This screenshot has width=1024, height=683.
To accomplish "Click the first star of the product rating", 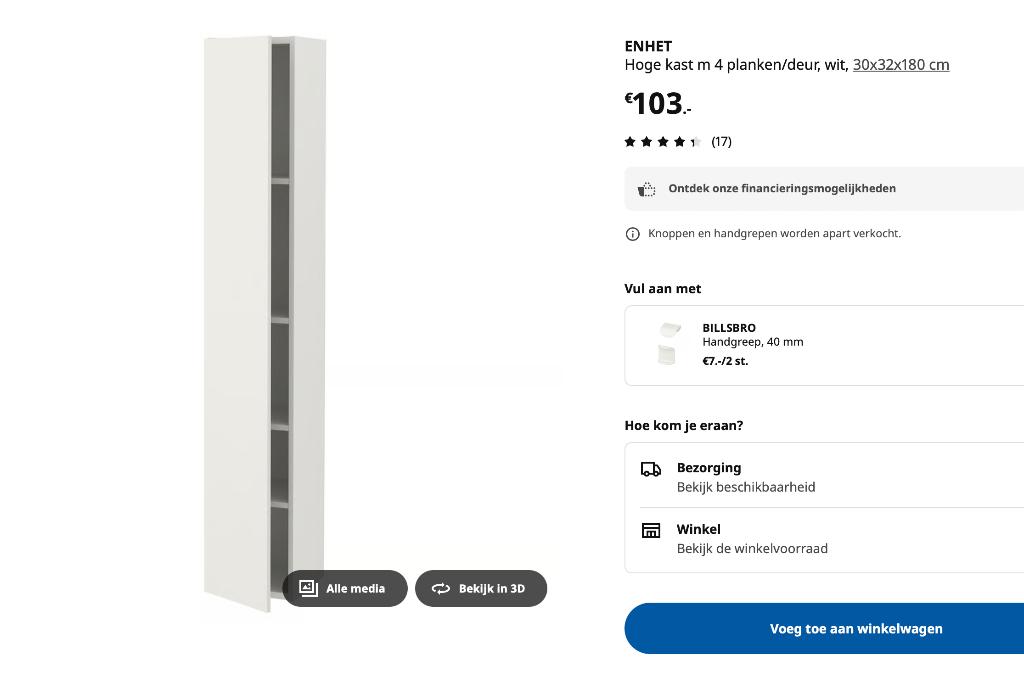I will (630, 141).
